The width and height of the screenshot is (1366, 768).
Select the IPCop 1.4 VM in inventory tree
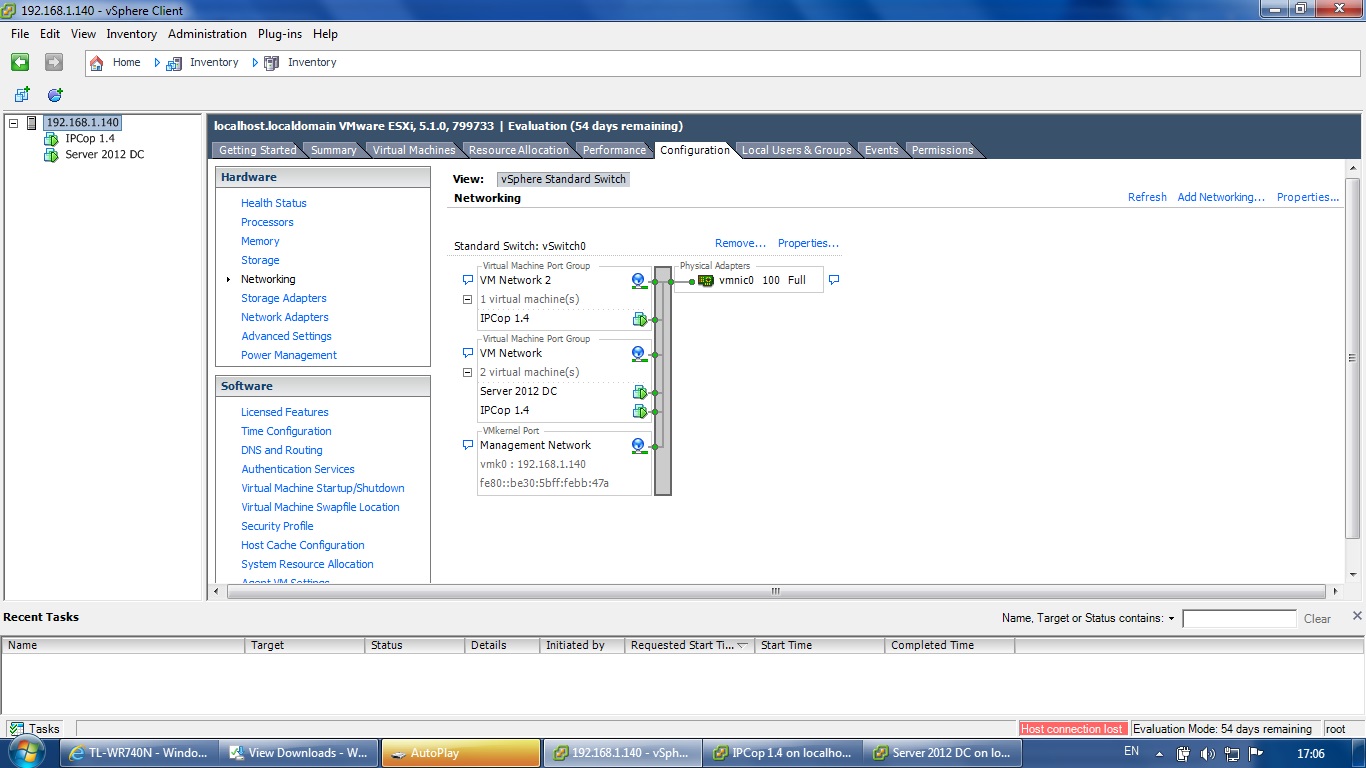[x=90, y=139]
